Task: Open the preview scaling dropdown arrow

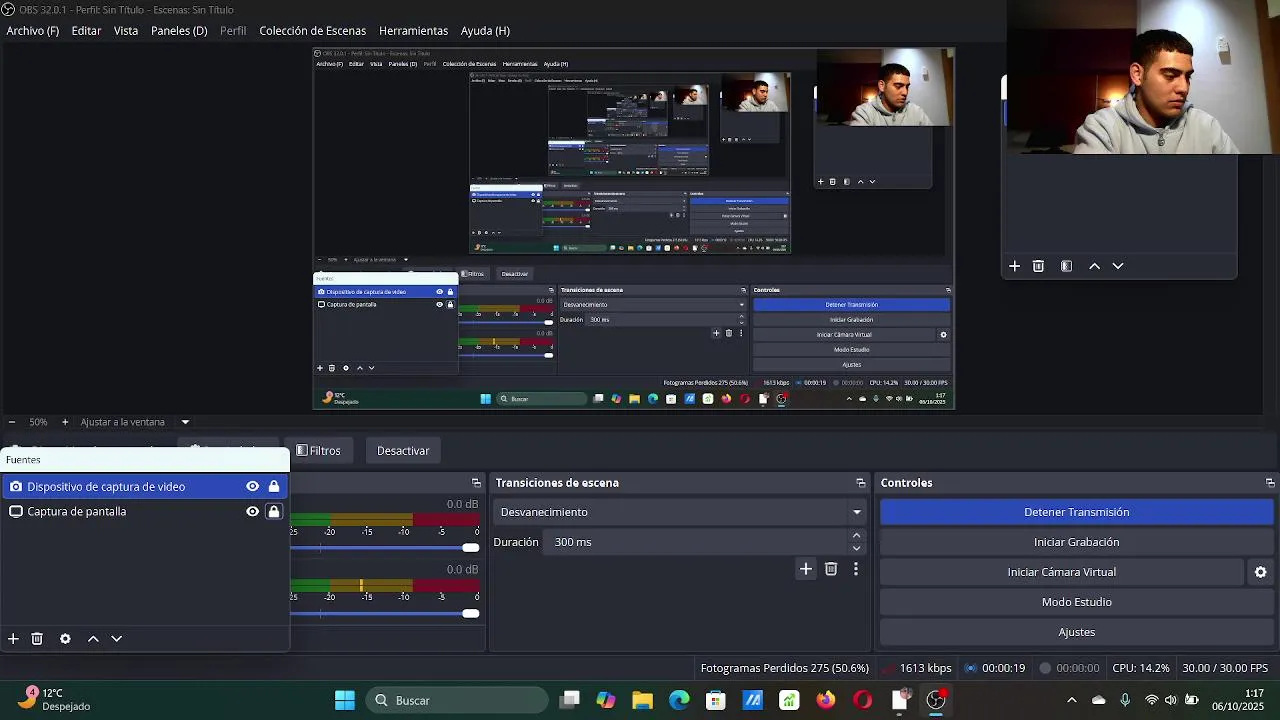Action: (185, 422)
